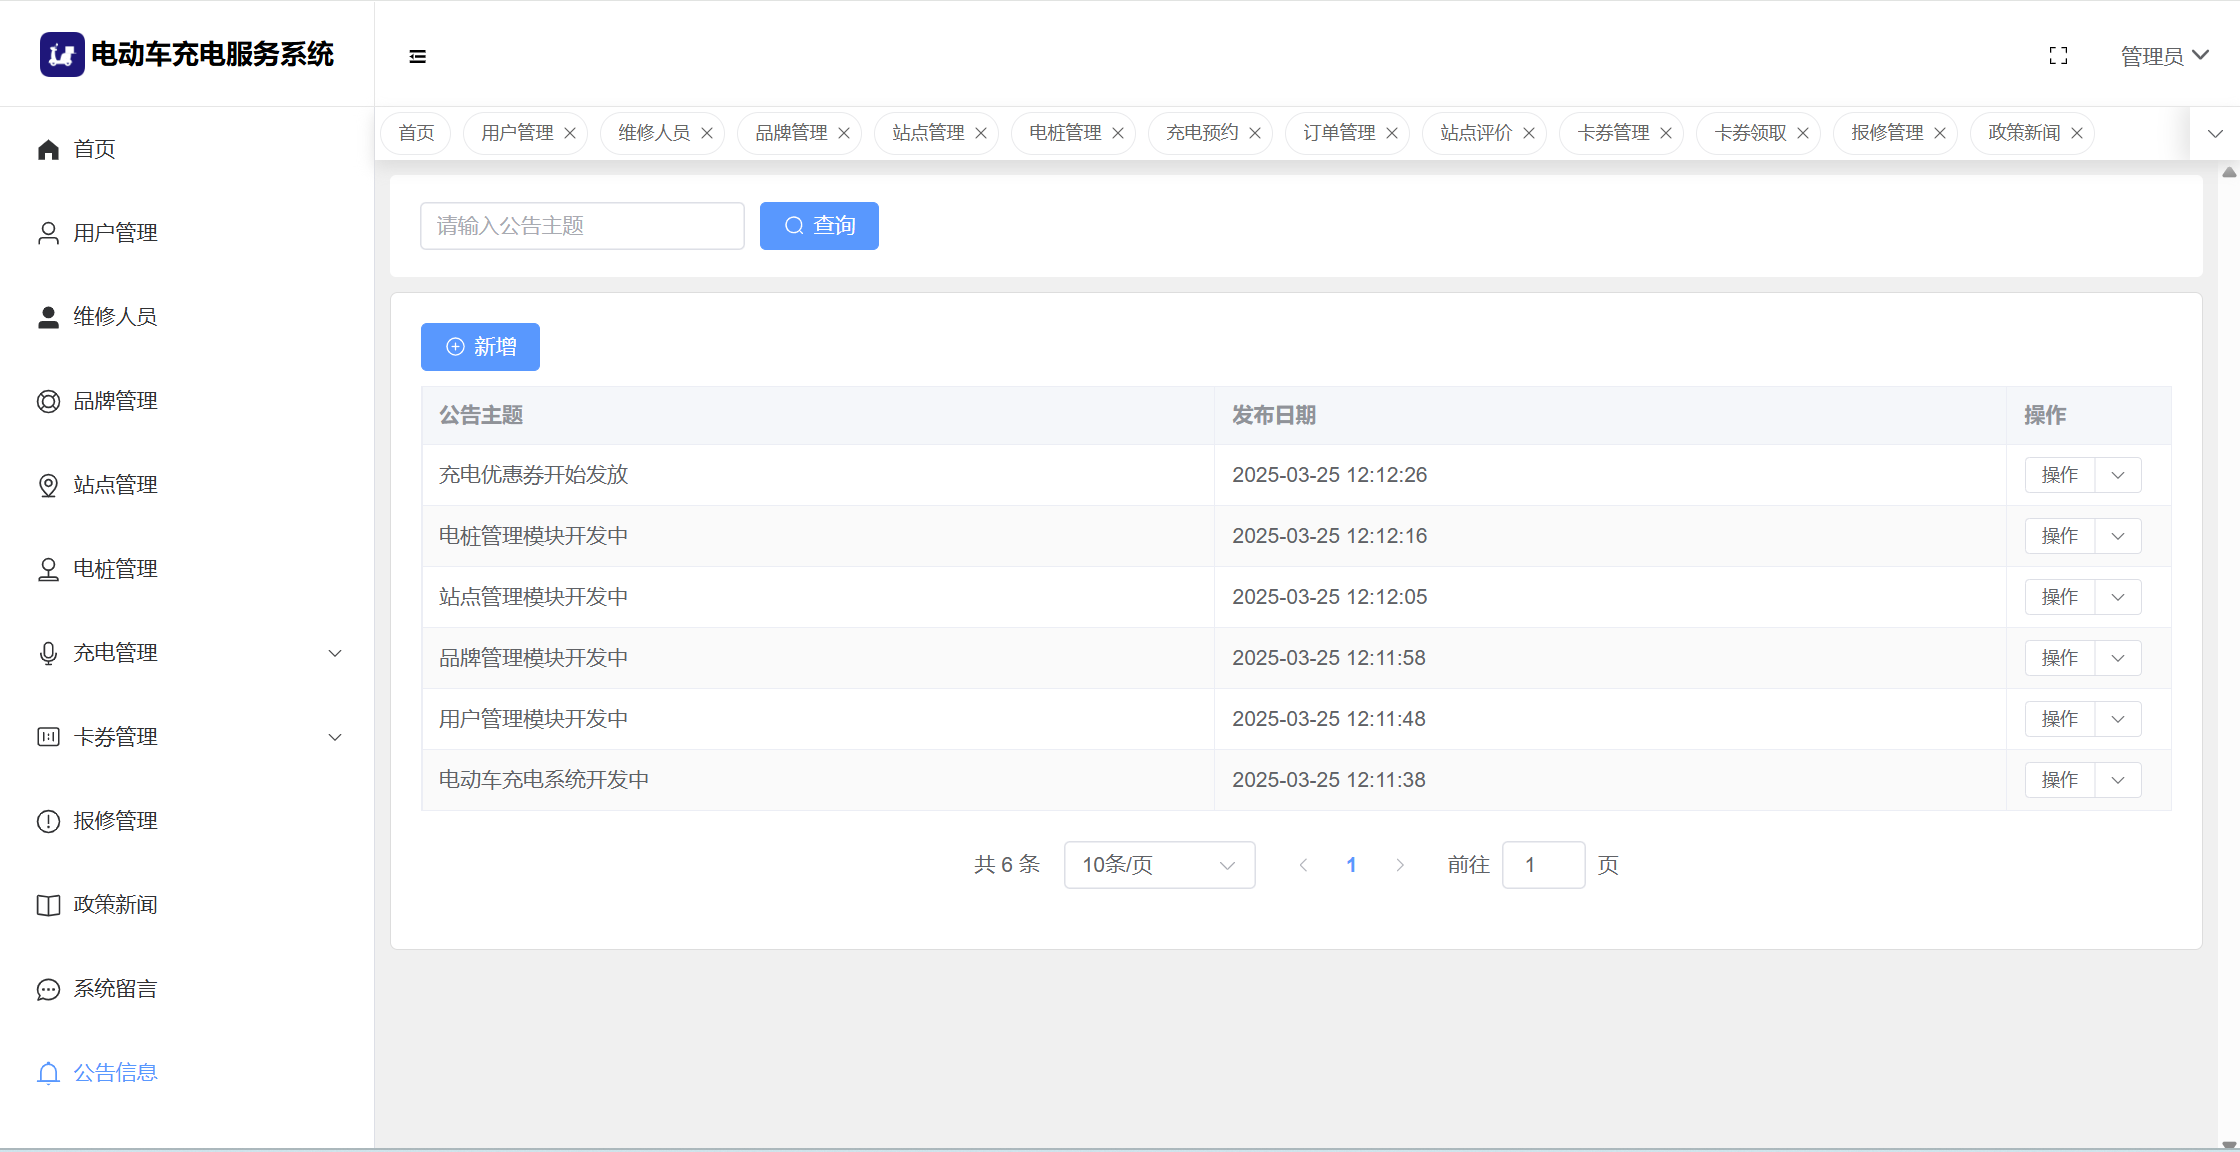Open 站点管理 location pin sidebar item

pyautogui.click(x=48, y=485)
